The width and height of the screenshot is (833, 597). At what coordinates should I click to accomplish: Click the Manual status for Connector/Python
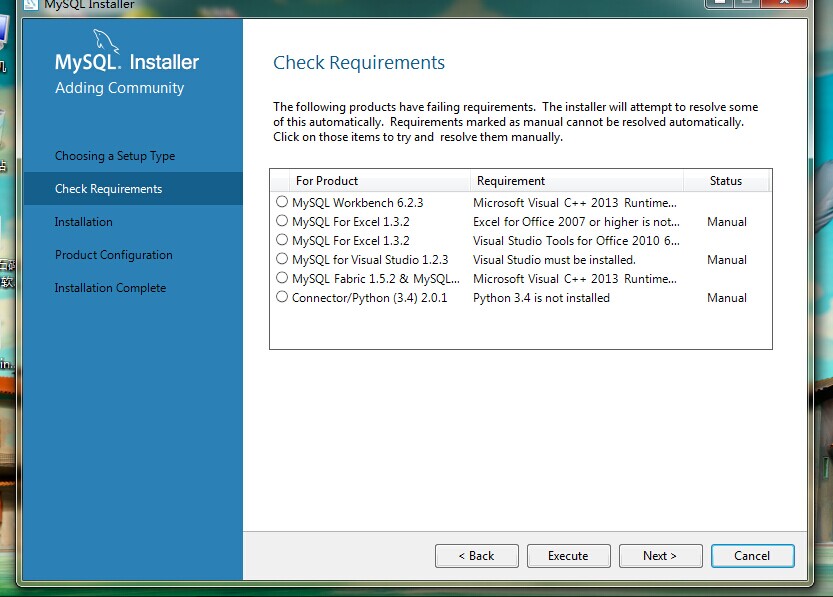(x=727, y=298)
